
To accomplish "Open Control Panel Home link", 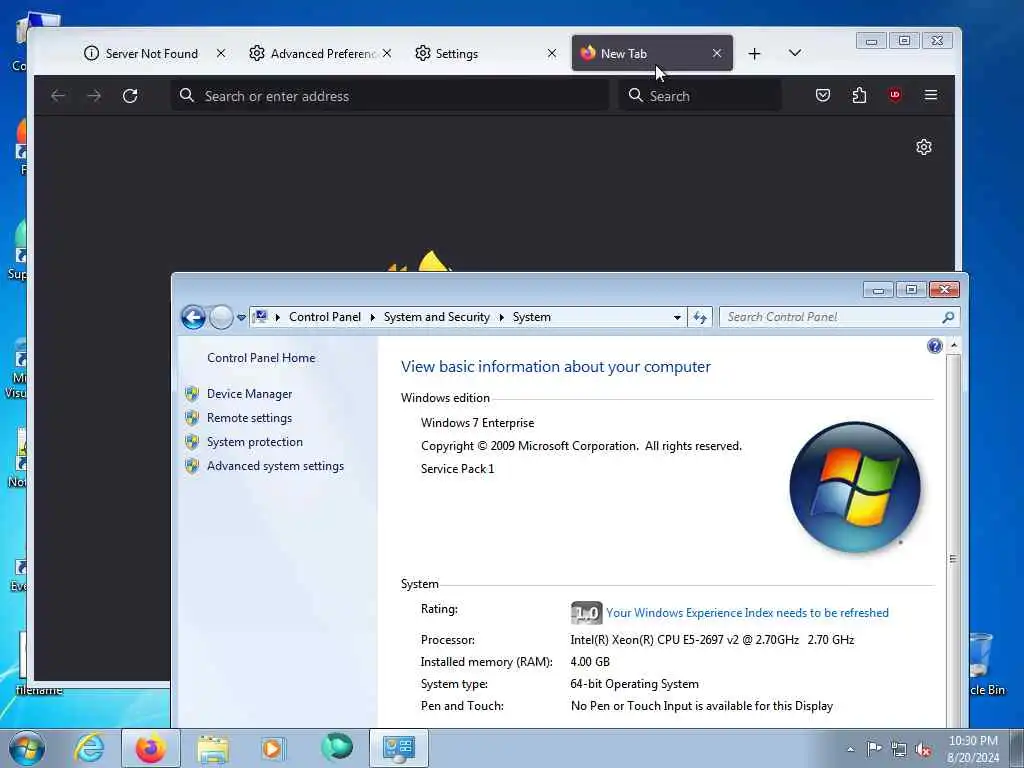I will pos(261,358).
